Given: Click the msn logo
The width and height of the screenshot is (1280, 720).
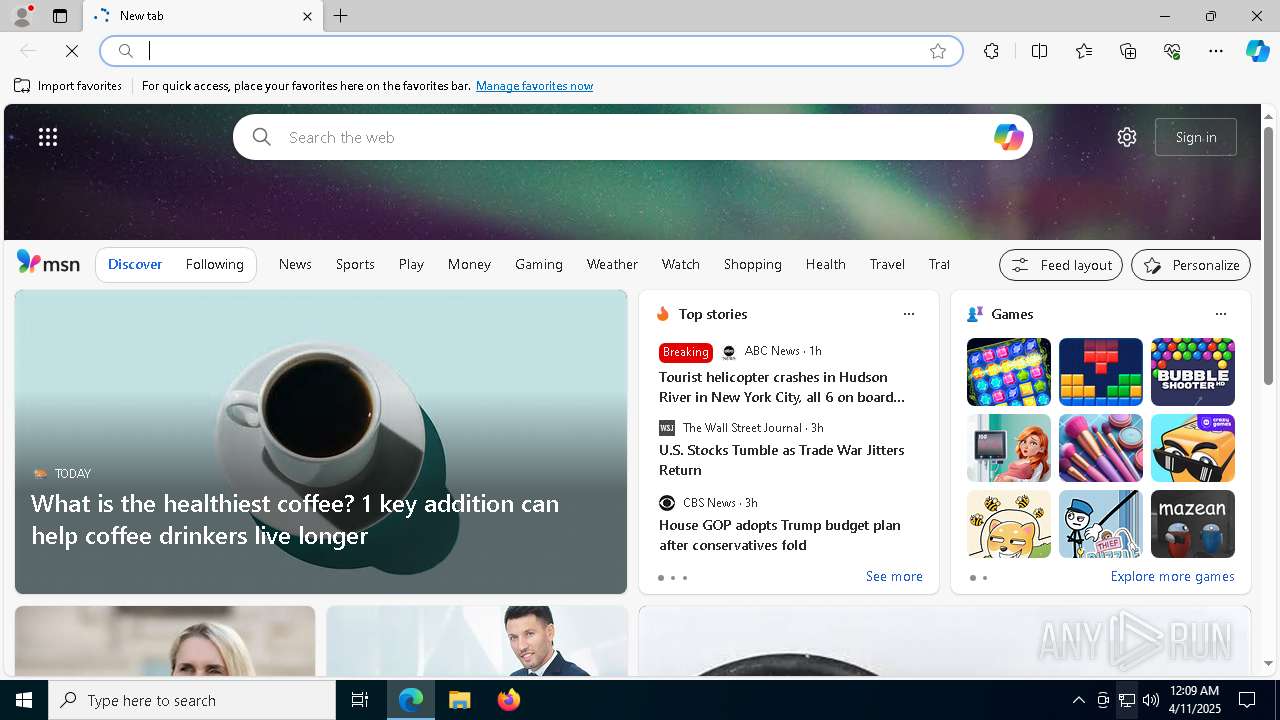Looking at the screenshot, I should 48,263.
